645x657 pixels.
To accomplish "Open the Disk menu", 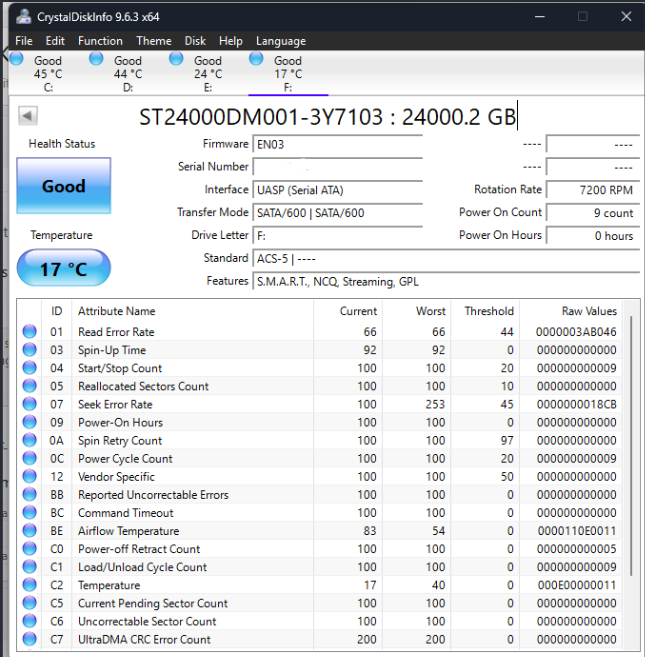I will 195,41.
